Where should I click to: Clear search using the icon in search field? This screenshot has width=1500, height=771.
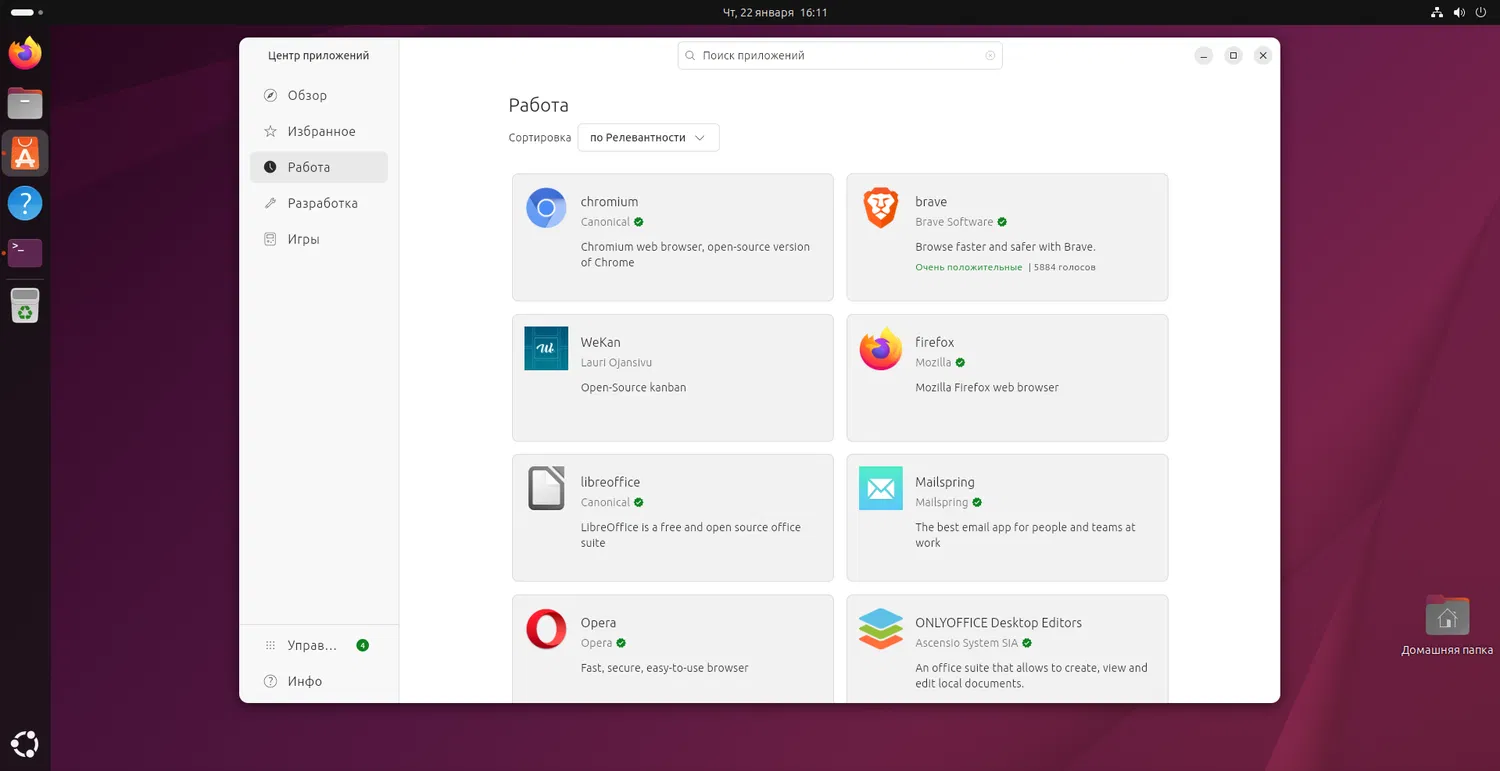[990, 56]
